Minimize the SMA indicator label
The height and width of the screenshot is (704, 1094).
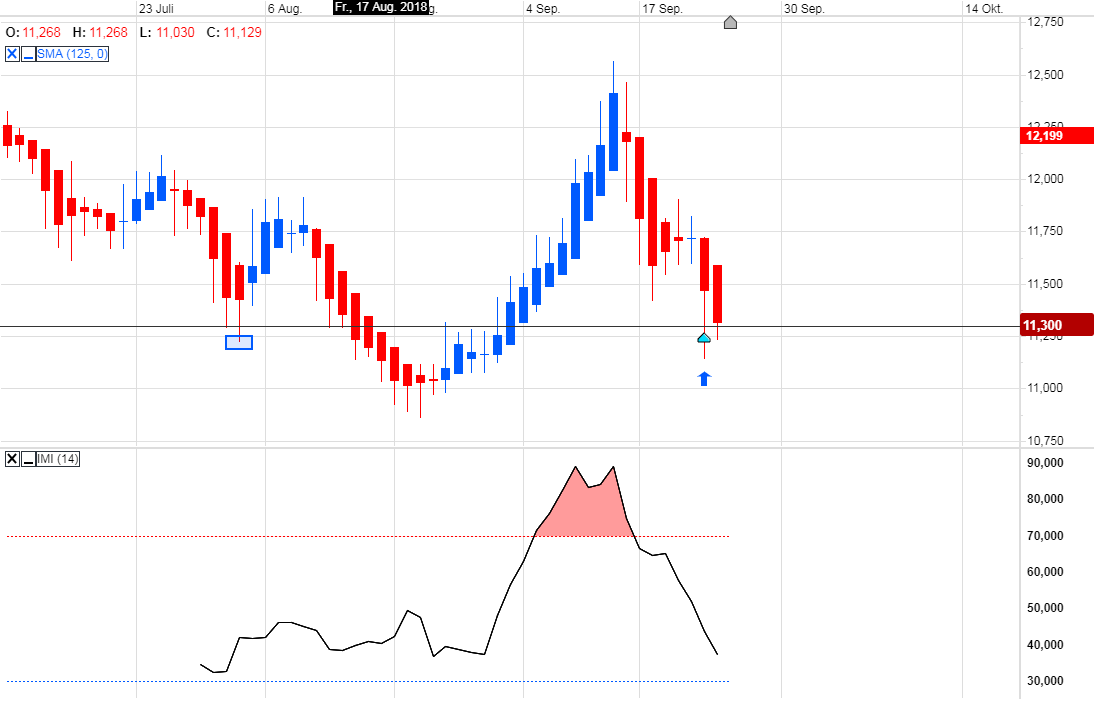(28, 54)
